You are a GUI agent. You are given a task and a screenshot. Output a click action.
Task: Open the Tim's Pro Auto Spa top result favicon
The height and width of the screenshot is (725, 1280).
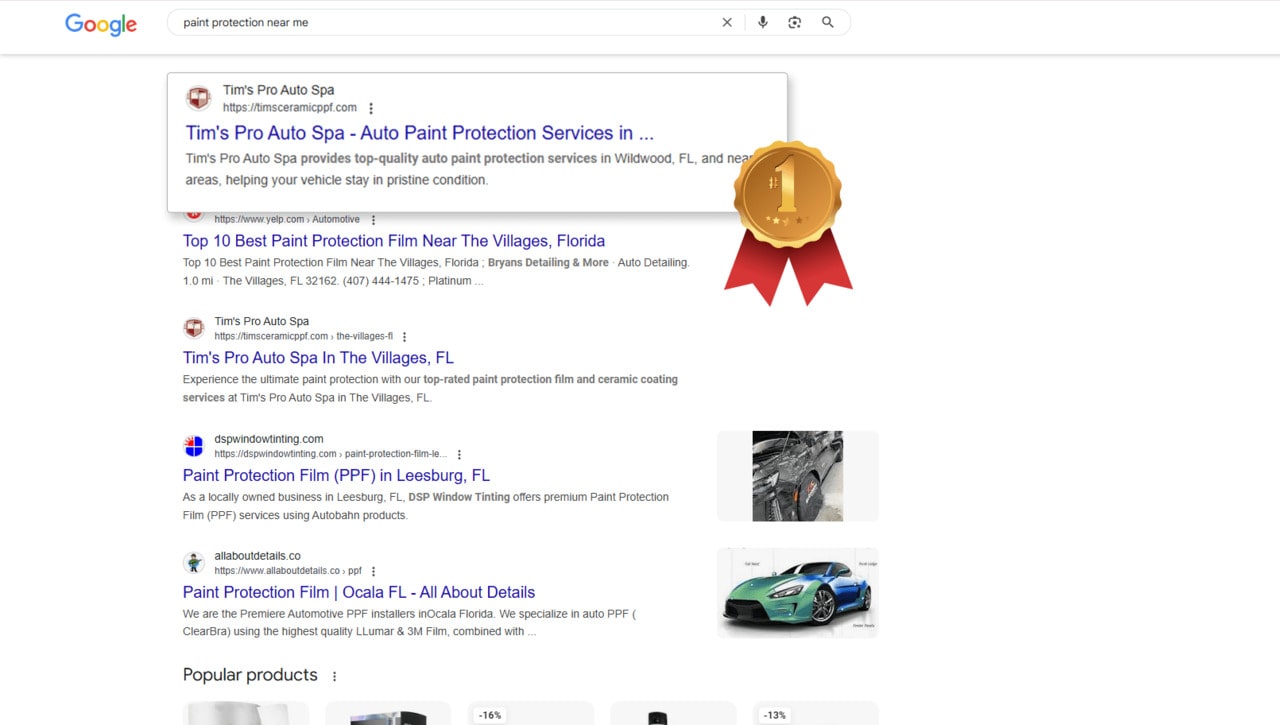pyautogui.click(x=199, y=98)
